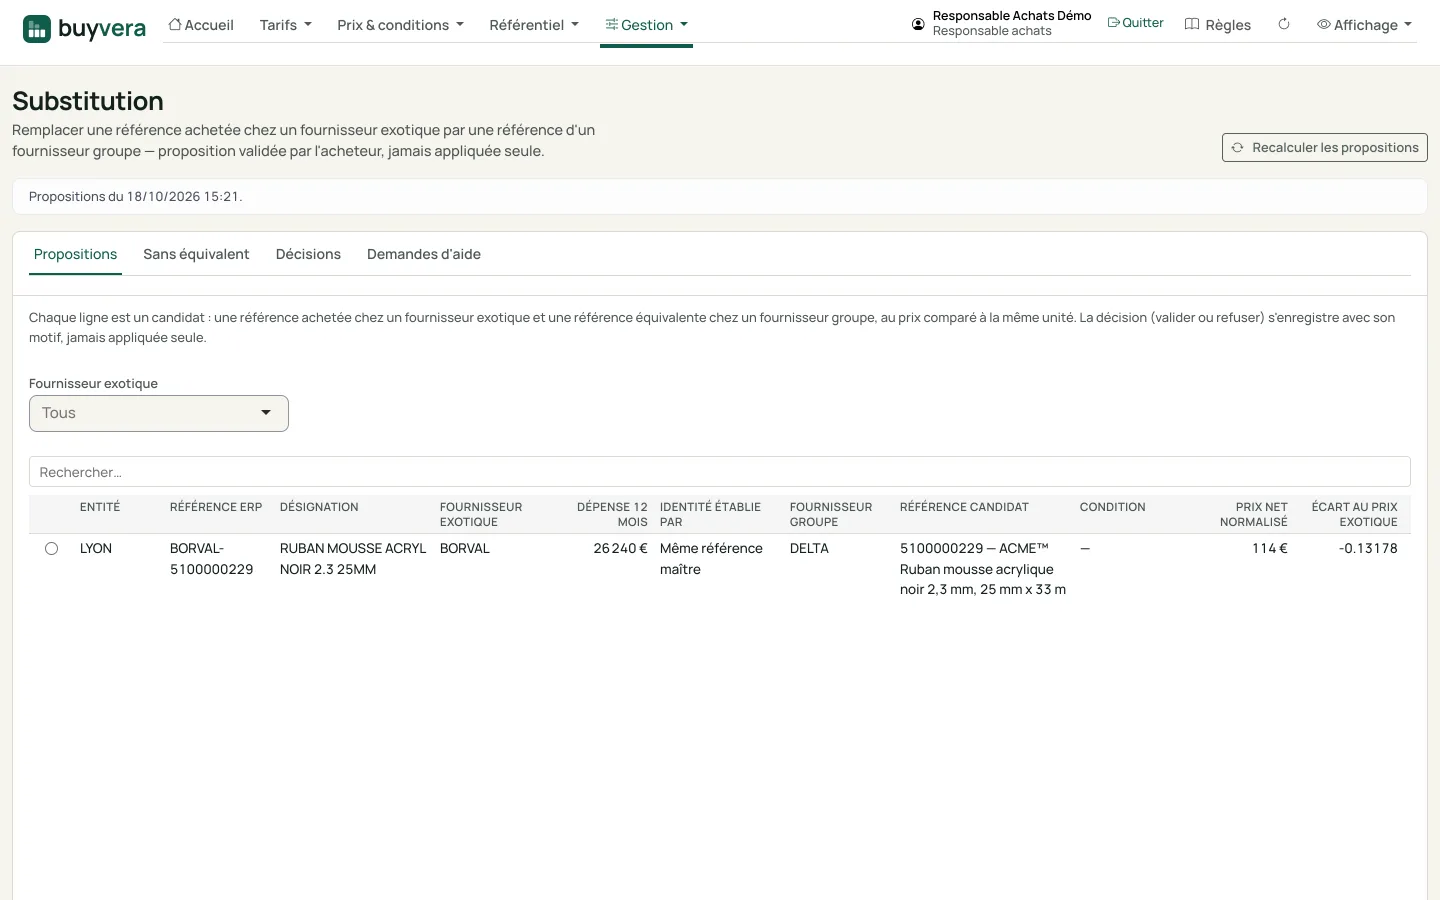
Task: Click the Prix net normalisé column header
Action: [x=1254, y=514]
